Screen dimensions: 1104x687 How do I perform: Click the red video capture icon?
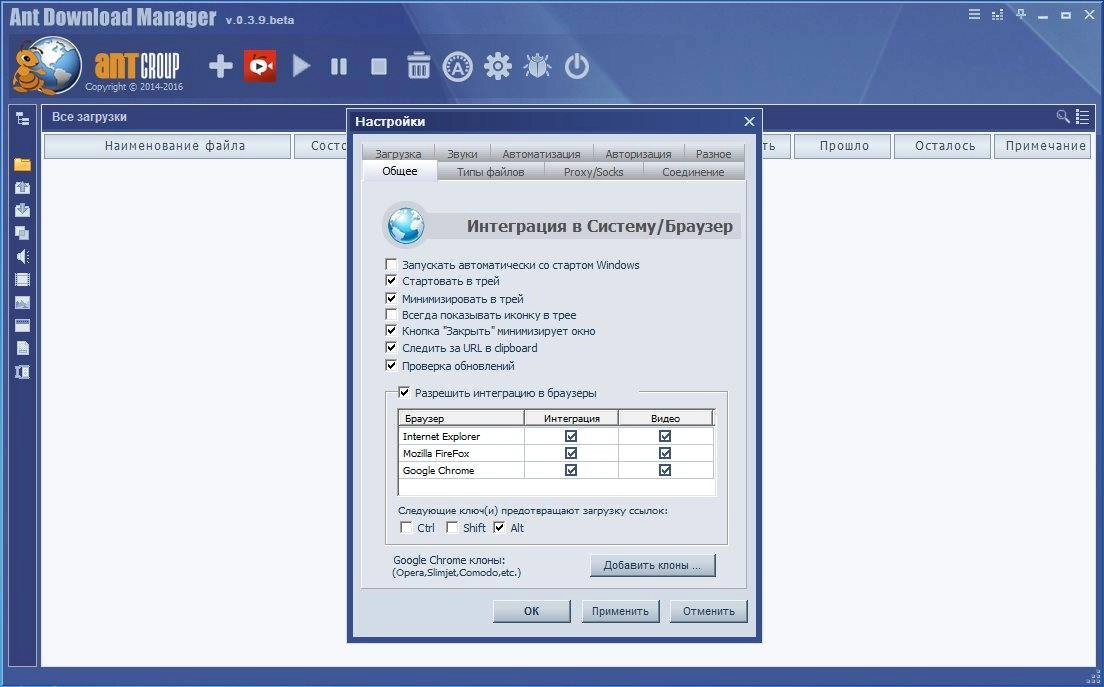point(260,66)
